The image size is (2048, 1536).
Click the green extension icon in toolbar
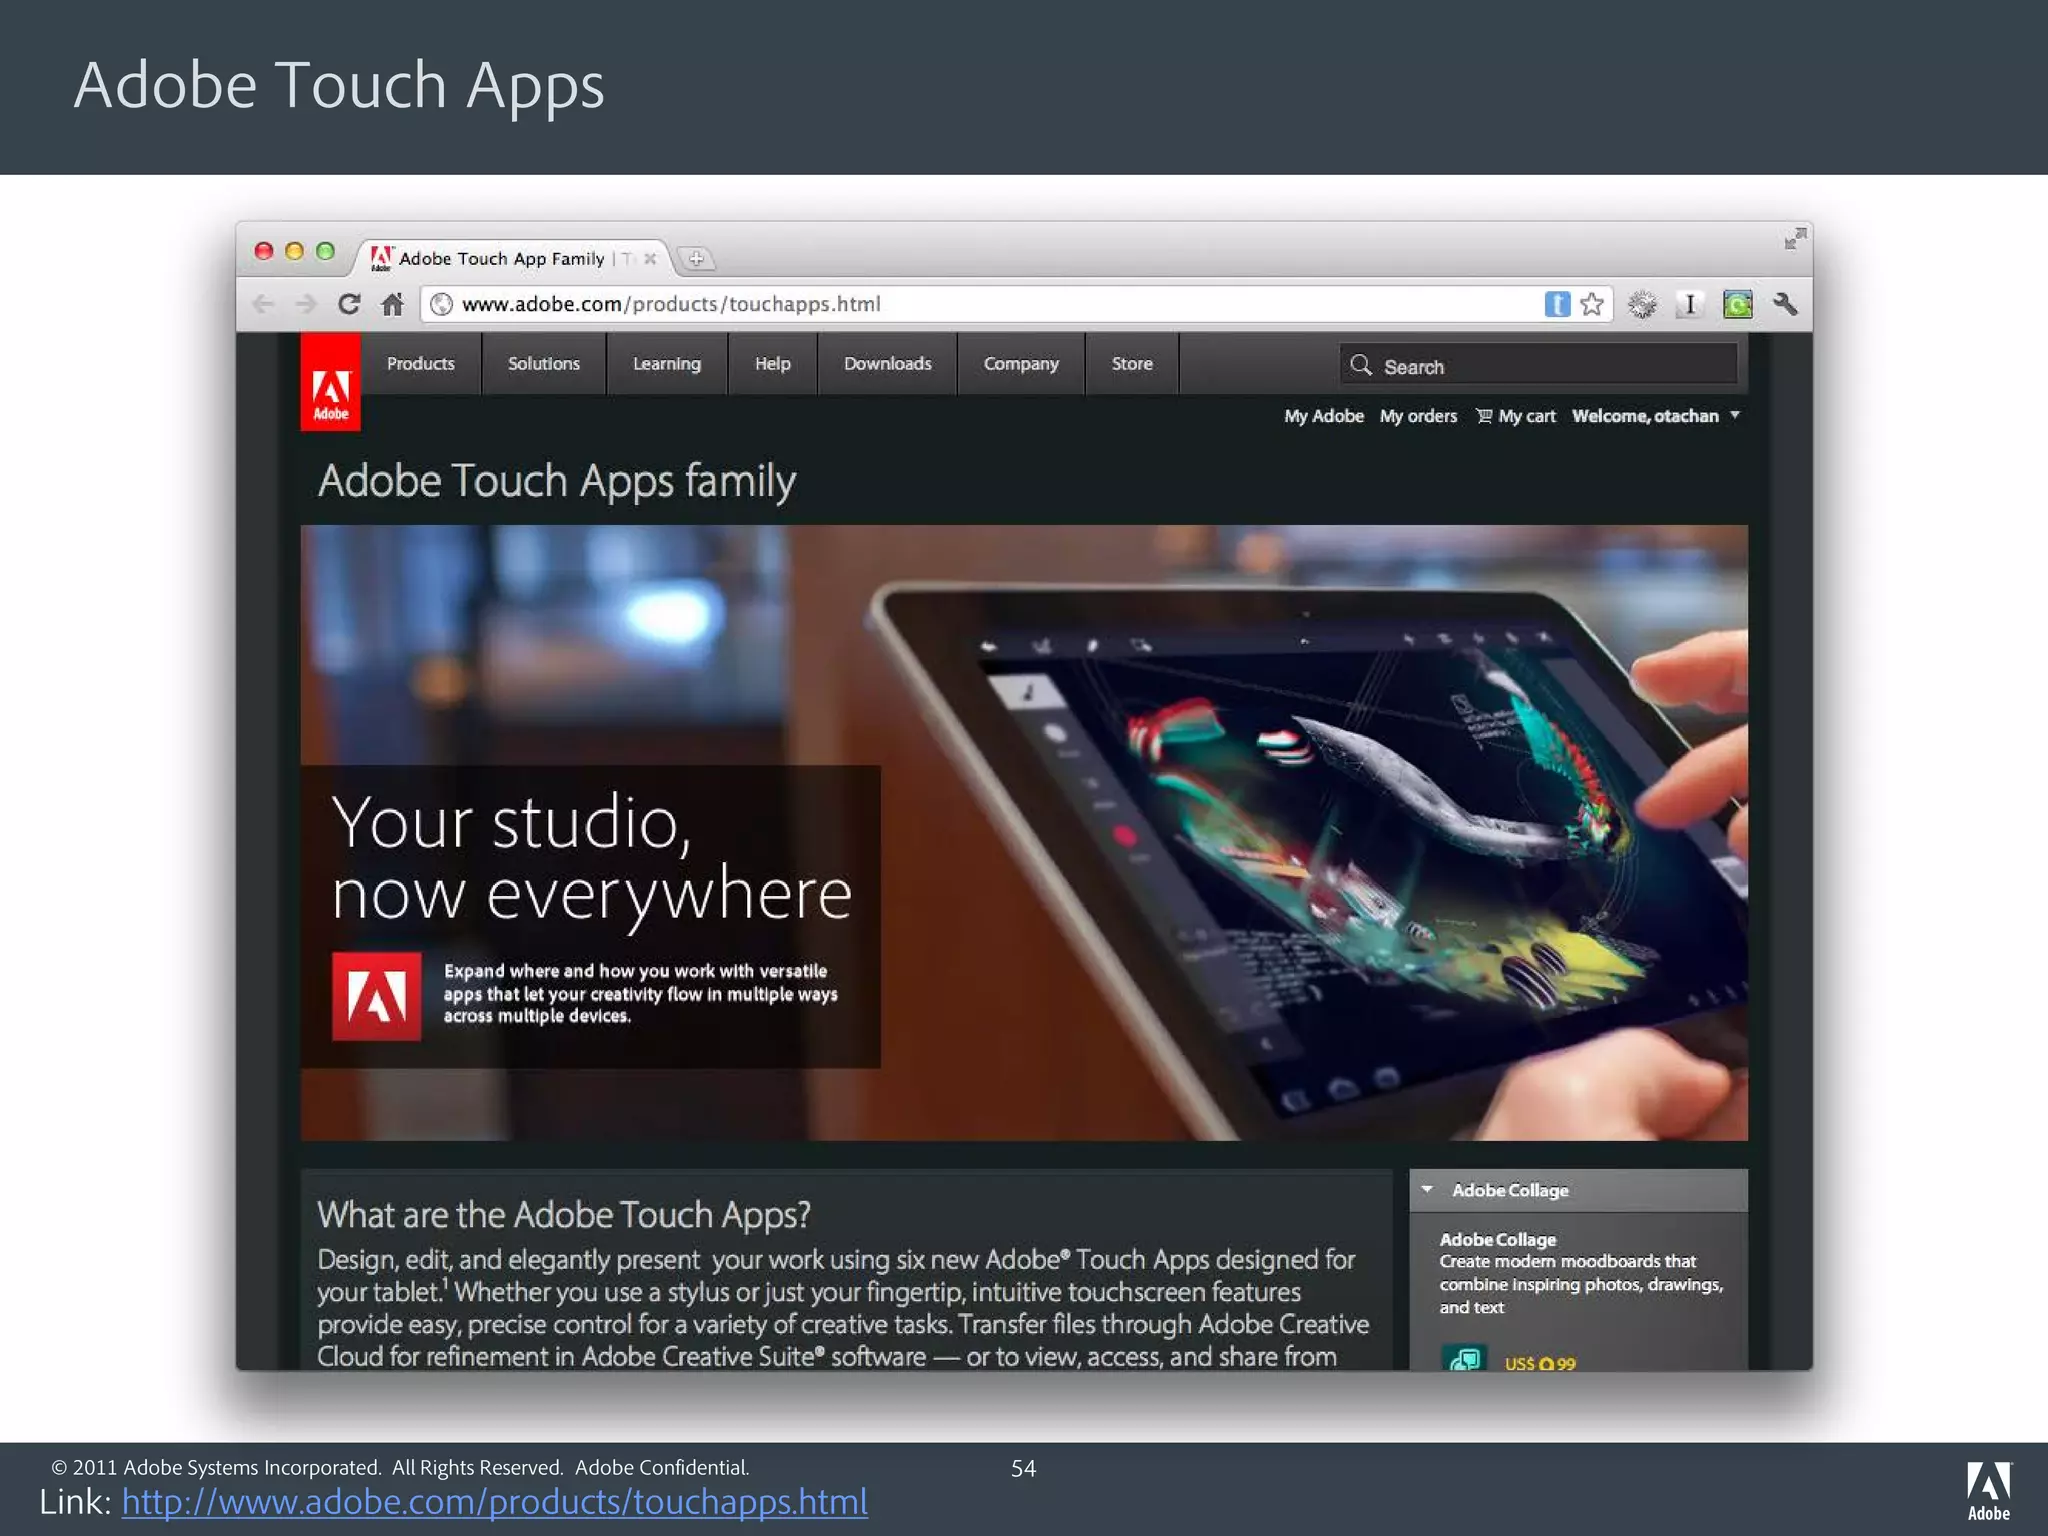click(x=1738, y=304)
